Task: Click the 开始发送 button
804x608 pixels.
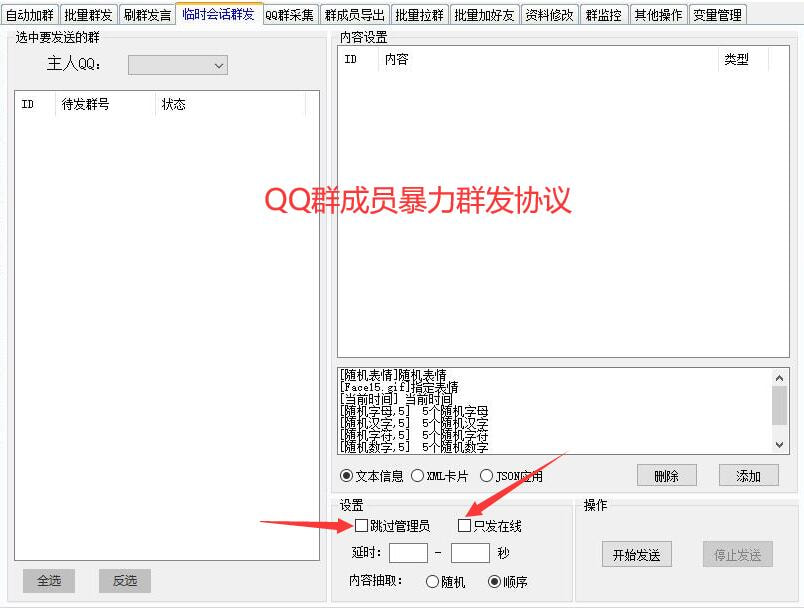Action: pos(637,555)
